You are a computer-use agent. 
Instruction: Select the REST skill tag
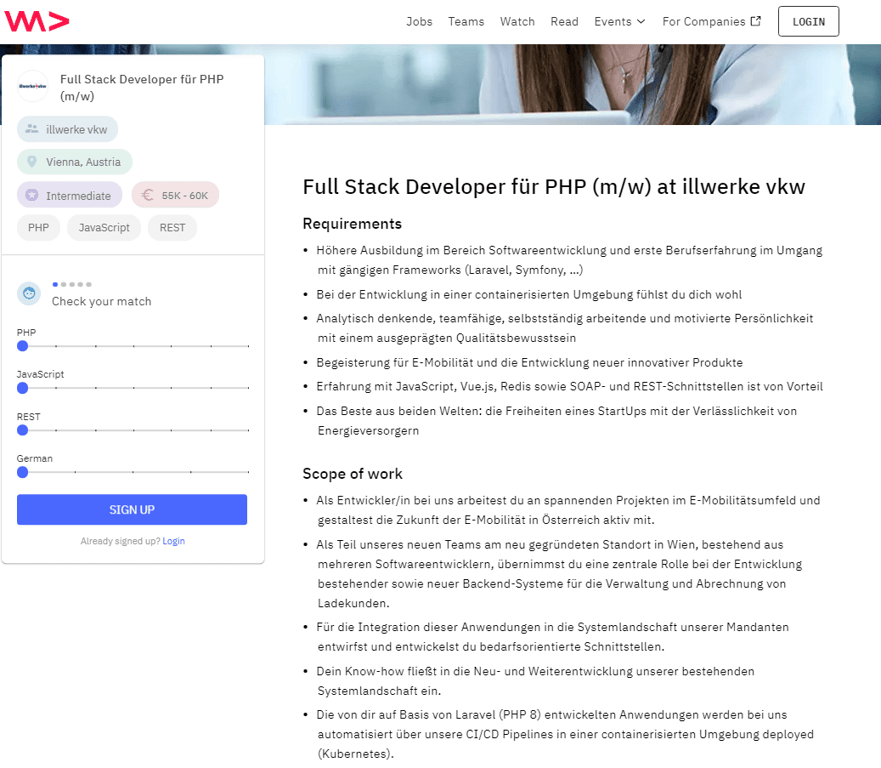[172, 228]
